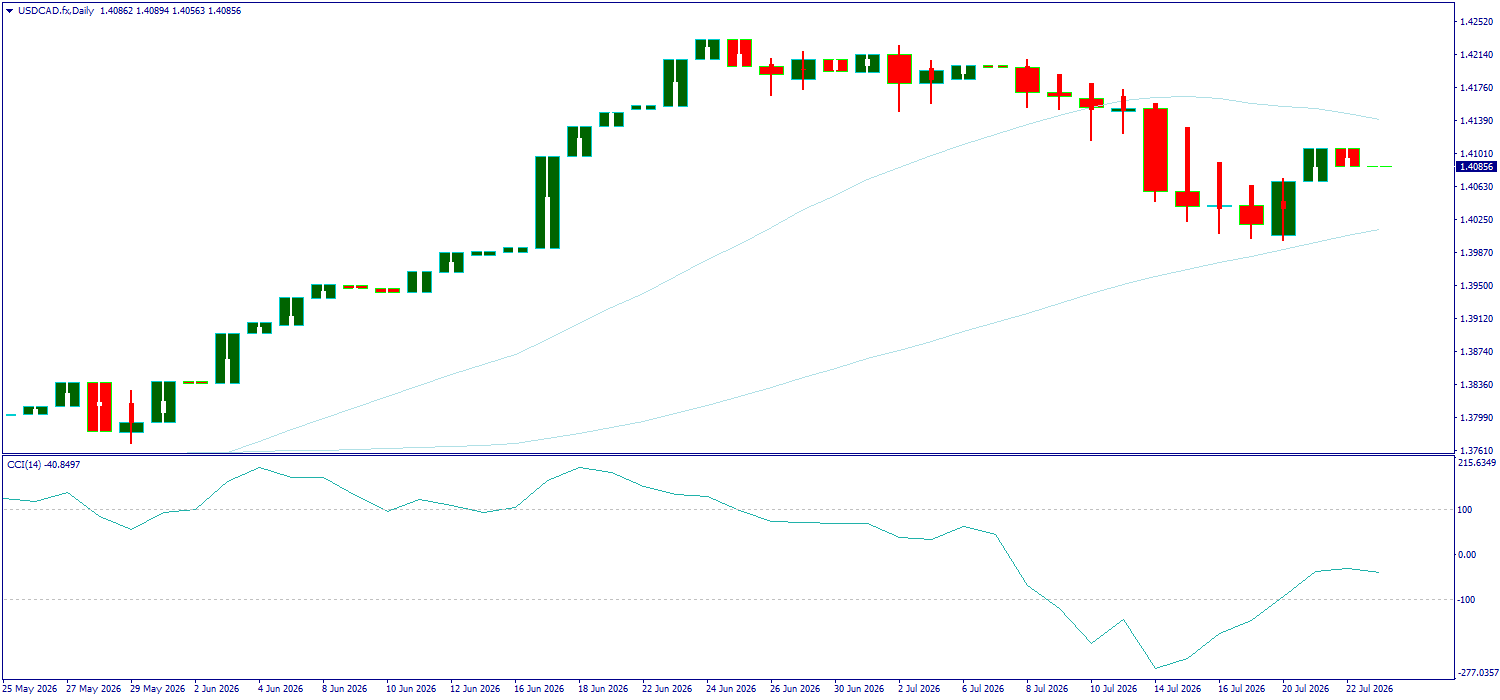1500x700 pixels.
Task: Click the 6 Jul 2026 date label
Action: click(x=984, y=689)
